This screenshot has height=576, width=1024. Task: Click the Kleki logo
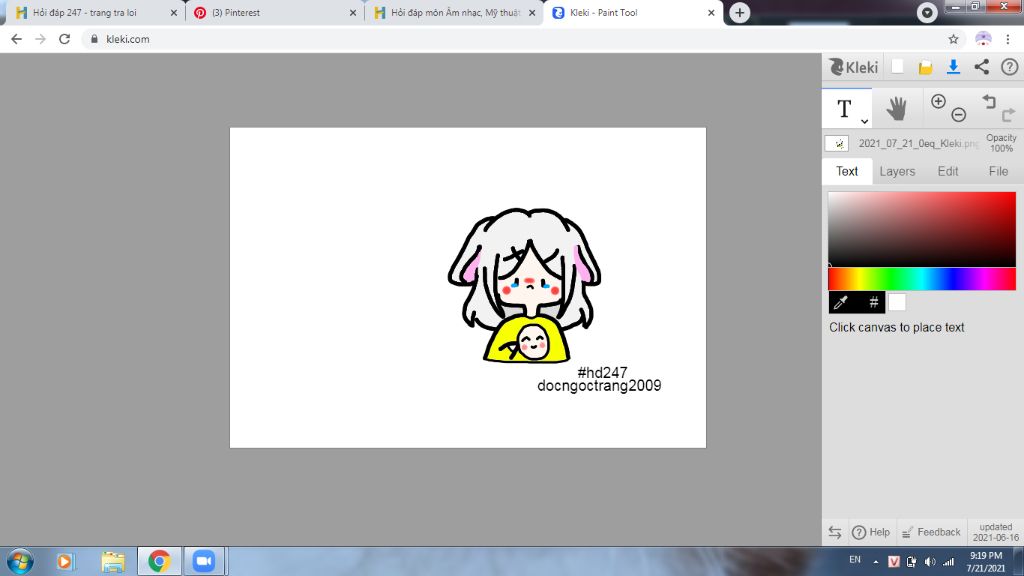tap(854, 67)
